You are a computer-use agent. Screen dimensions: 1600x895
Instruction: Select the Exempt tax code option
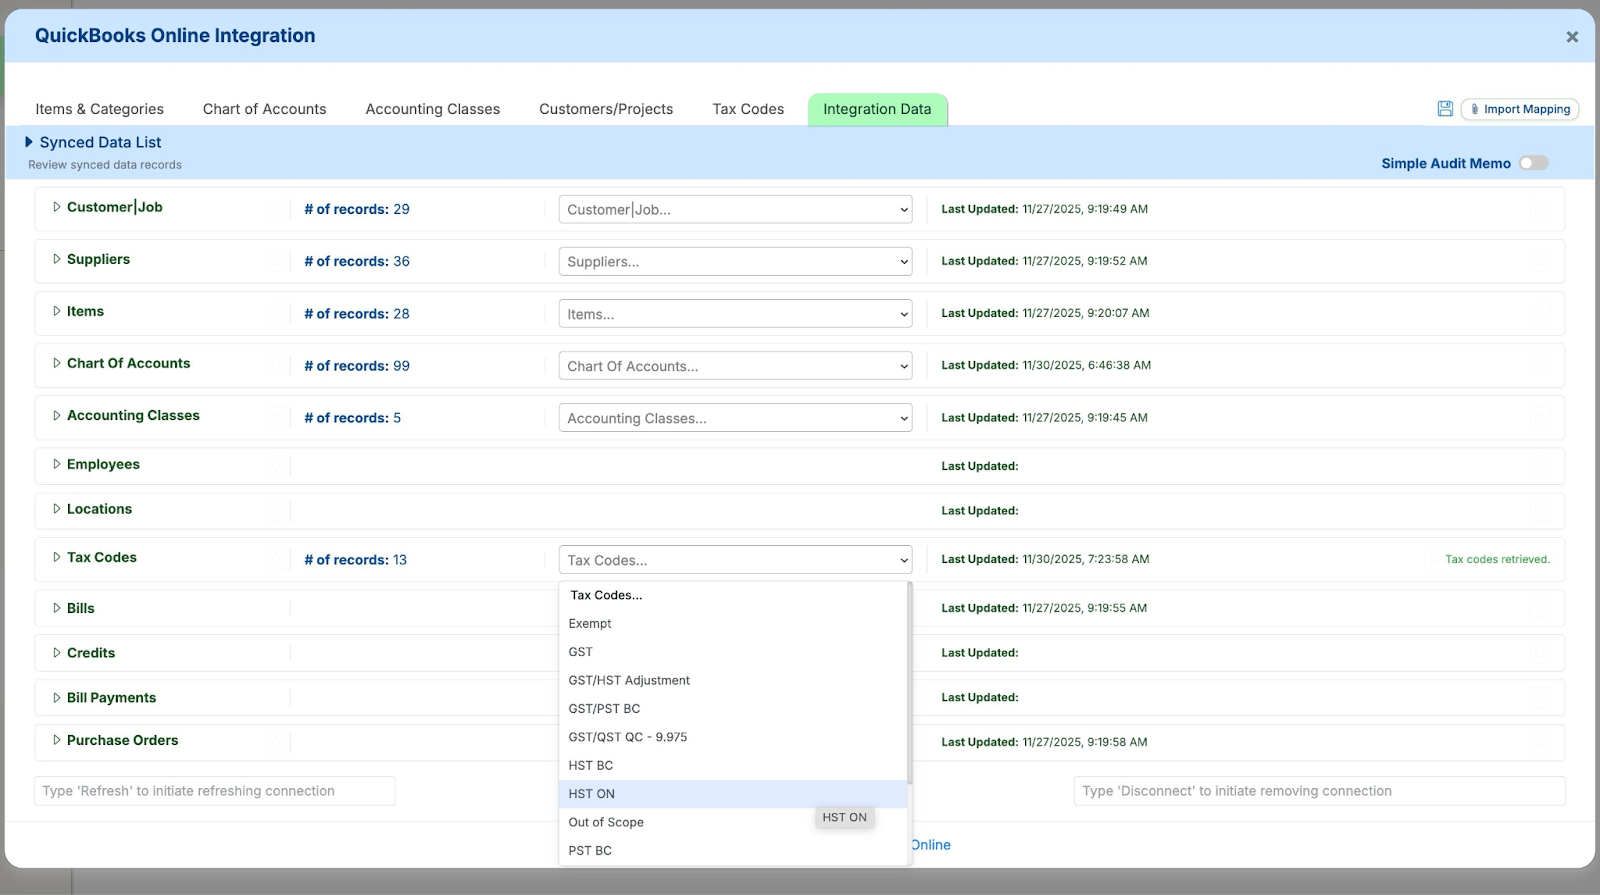[733, 623]
